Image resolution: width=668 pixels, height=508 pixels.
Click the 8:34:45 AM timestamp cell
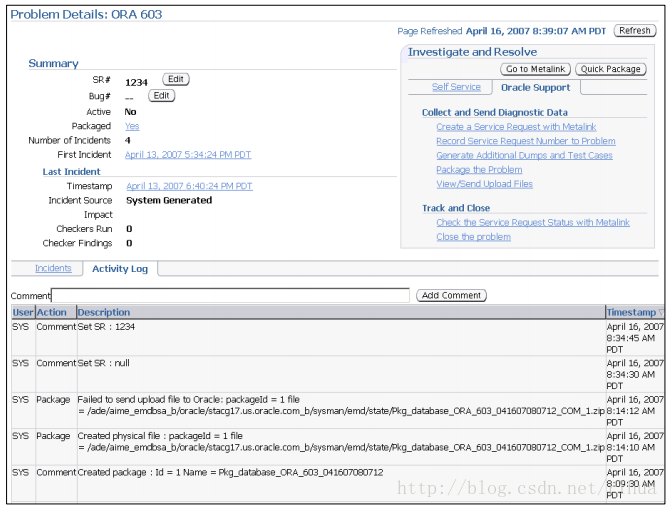(x=635, y=338)
